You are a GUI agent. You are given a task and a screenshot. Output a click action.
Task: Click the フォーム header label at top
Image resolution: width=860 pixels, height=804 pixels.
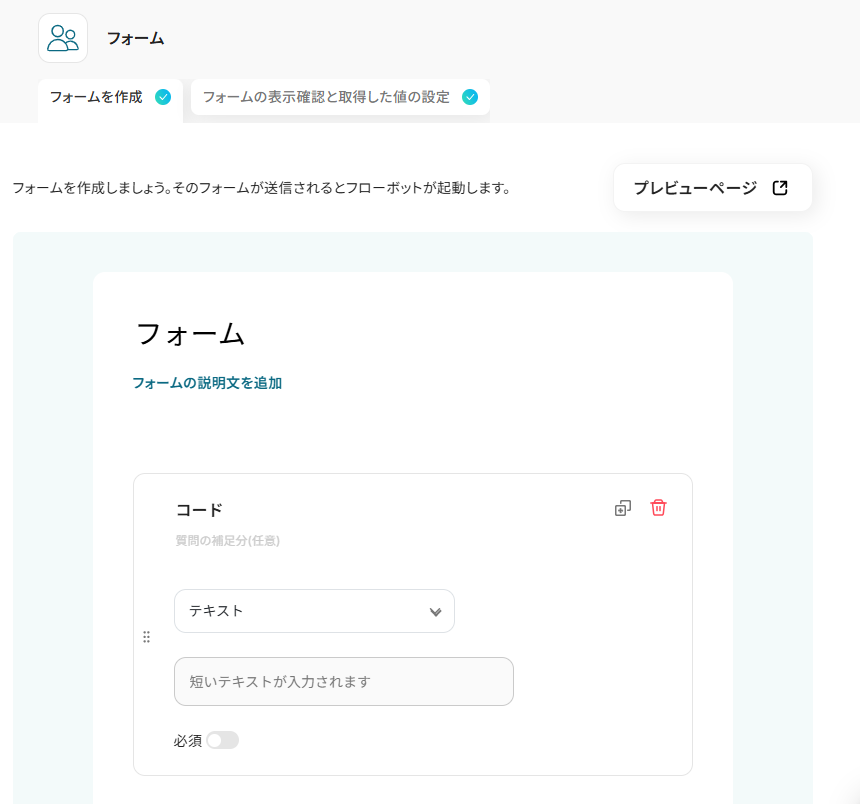[135, 38]
